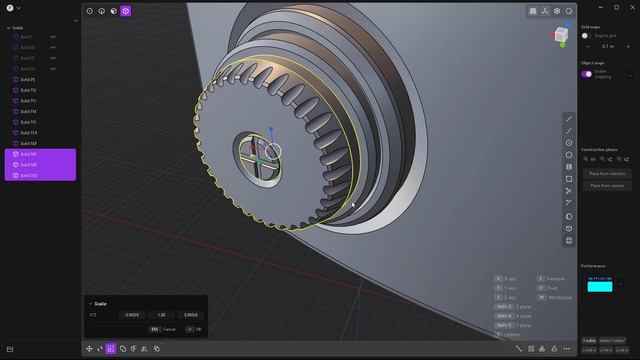Screen dimensions: 640x360
Task: Select the edge selection mode icon
Action: [102, 11]
